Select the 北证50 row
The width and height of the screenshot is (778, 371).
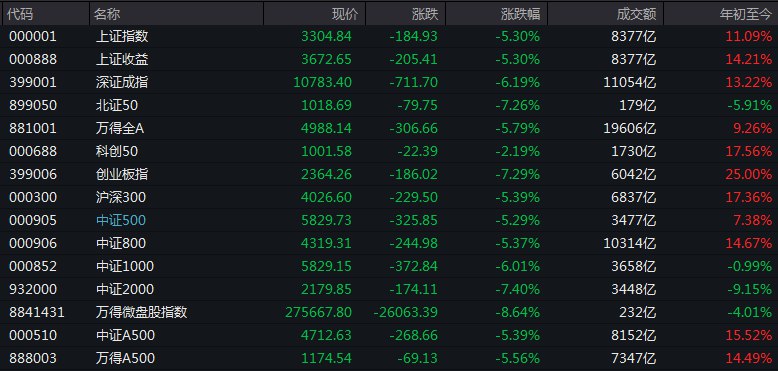point(389,105)
